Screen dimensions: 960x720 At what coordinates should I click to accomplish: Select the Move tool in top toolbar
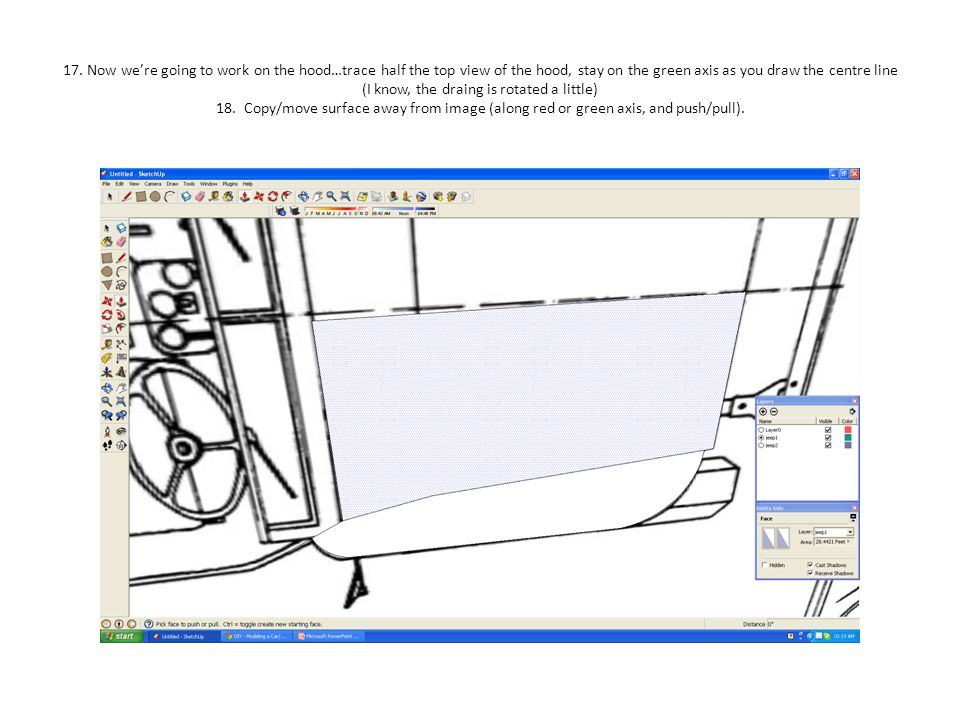(x=259, y=197)
